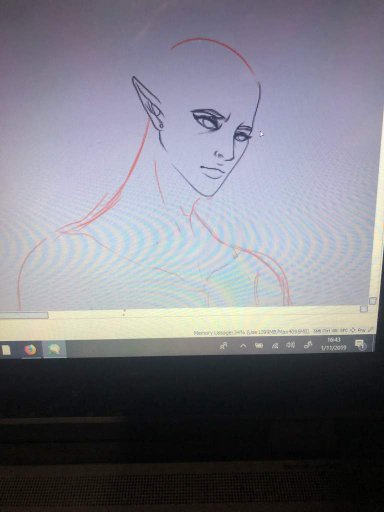Click the horizontal canvas scrollbar thumb

click(x=24, y=315)
